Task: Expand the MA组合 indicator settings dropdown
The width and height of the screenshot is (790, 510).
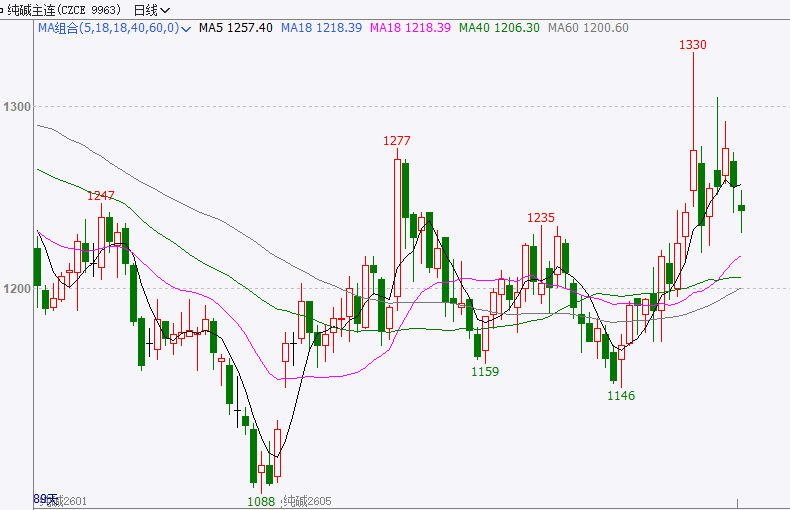Action: 186,28
